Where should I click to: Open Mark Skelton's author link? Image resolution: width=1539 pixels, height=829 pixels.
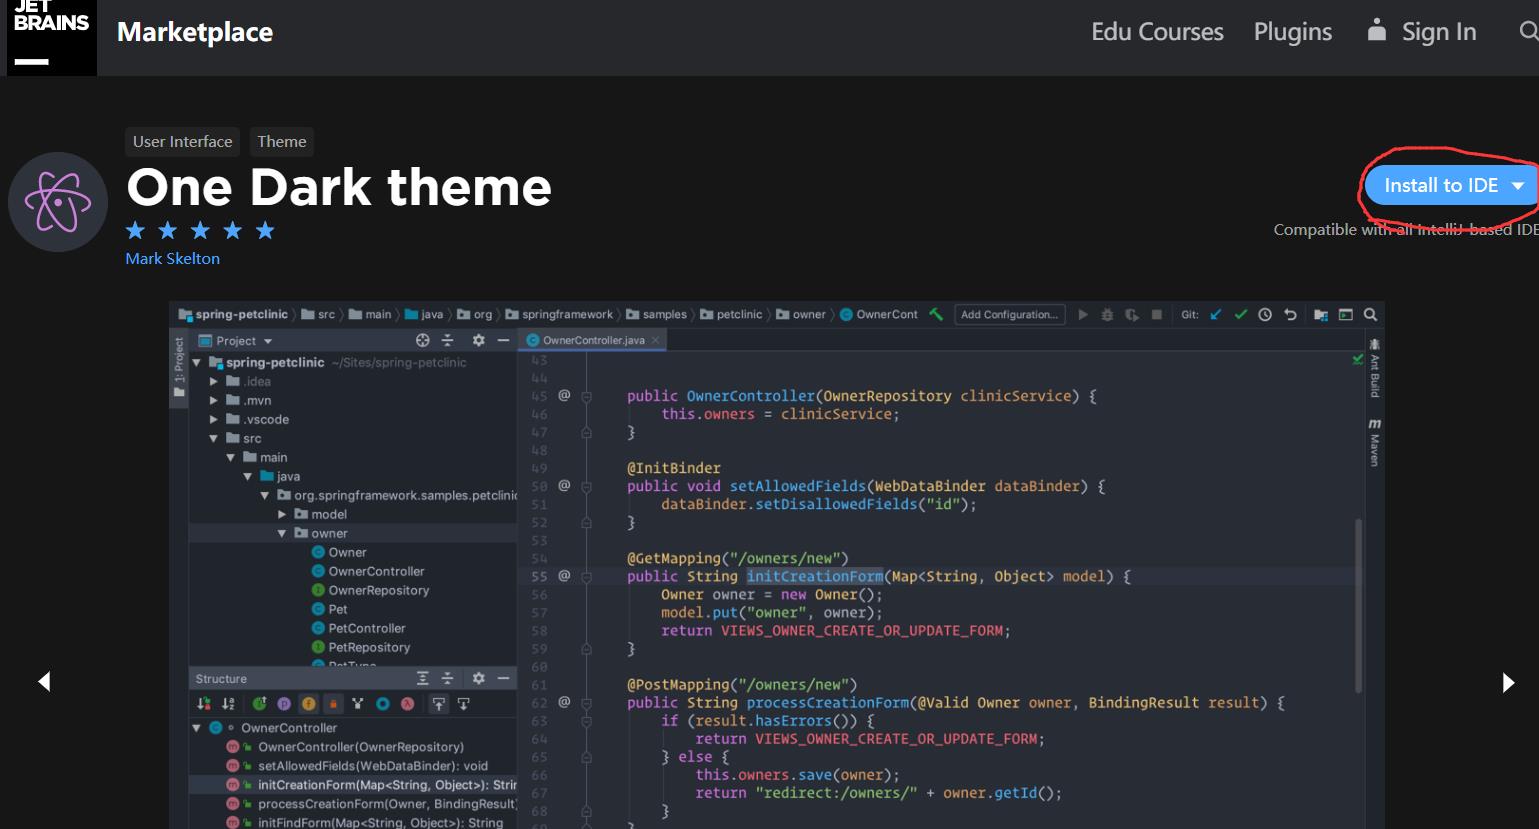[172, 258]
